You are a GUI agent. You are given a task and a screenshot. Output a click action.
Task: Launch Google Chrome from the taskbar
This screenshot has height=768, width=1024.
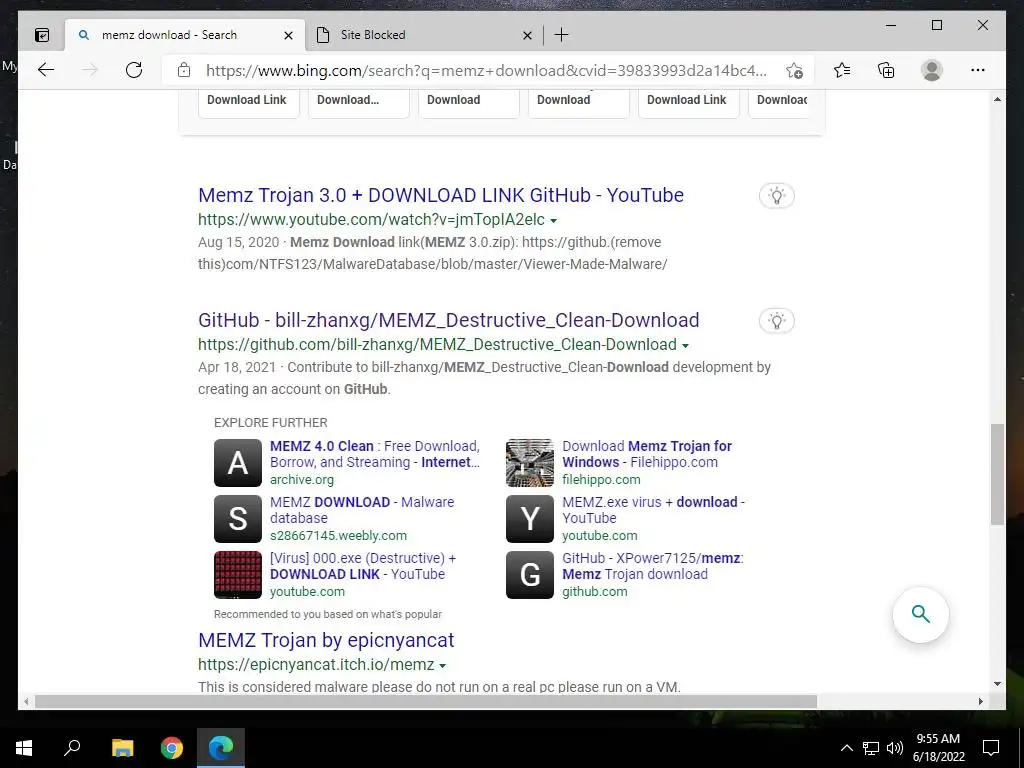click(172, 748)
